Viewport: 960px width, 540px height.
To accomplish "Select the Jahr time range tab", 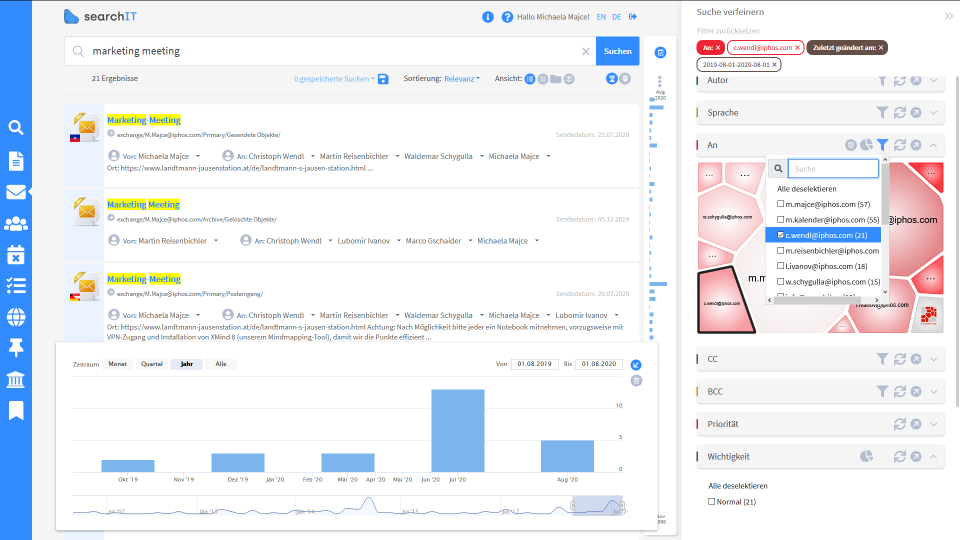I will (x=187, y=364).
